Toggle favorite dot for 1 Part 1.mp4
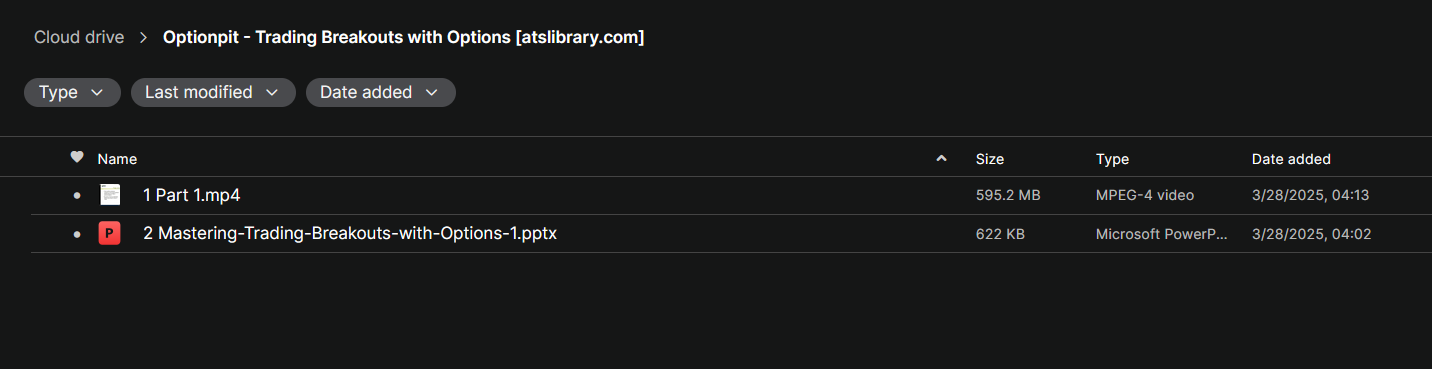The image size is (1432, 369). tap(77, 196)
